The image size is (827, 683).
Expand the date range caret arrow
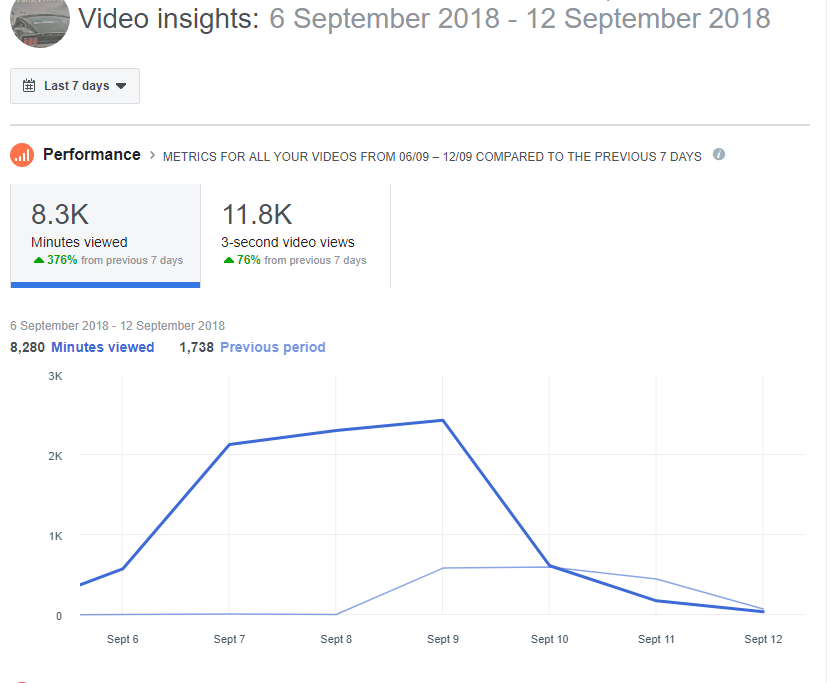coord(121,86)
